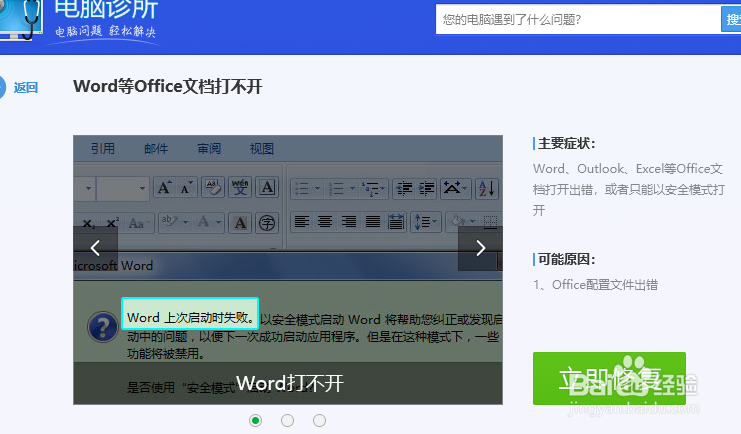
Task: Click the Multilevel List icon
Action: (x=370, y=189)
